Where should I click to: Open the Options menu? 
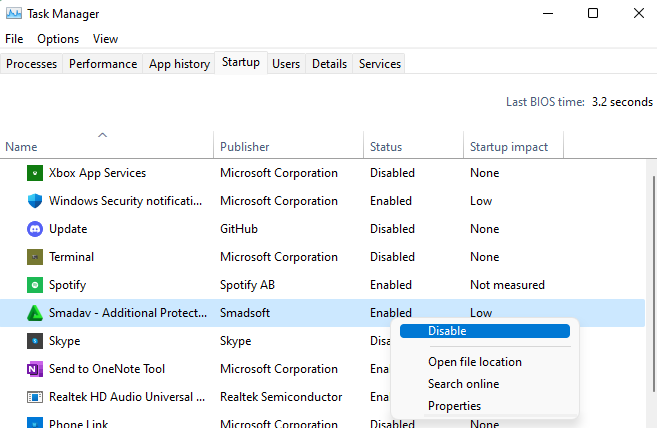(x=58, y=39)
